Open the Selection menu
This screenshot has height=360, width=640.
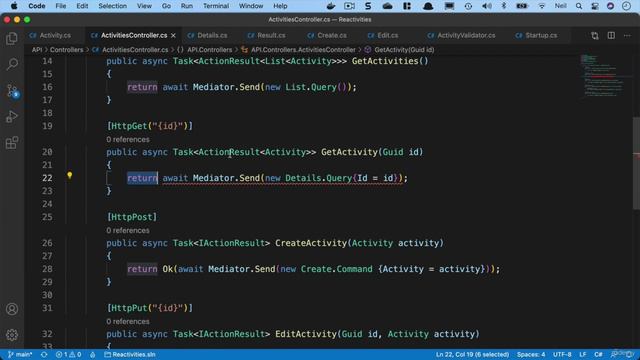pyautogui.click(x=112, y=6)
